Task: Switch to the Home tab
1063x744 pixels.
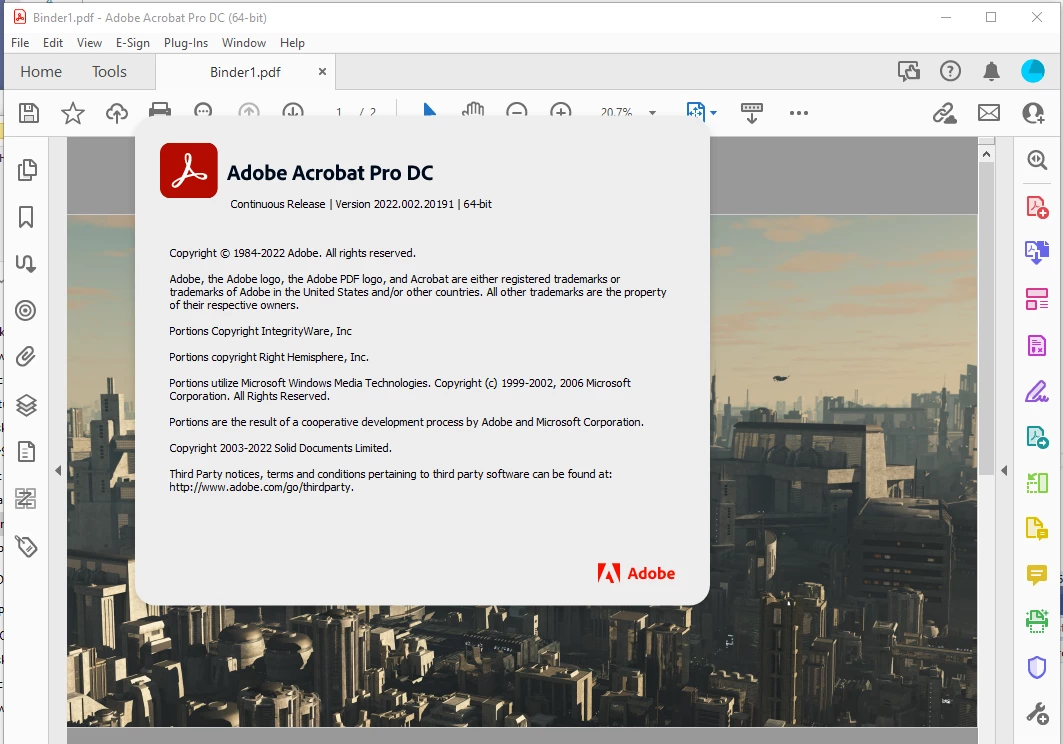Action: click(41, 71)
